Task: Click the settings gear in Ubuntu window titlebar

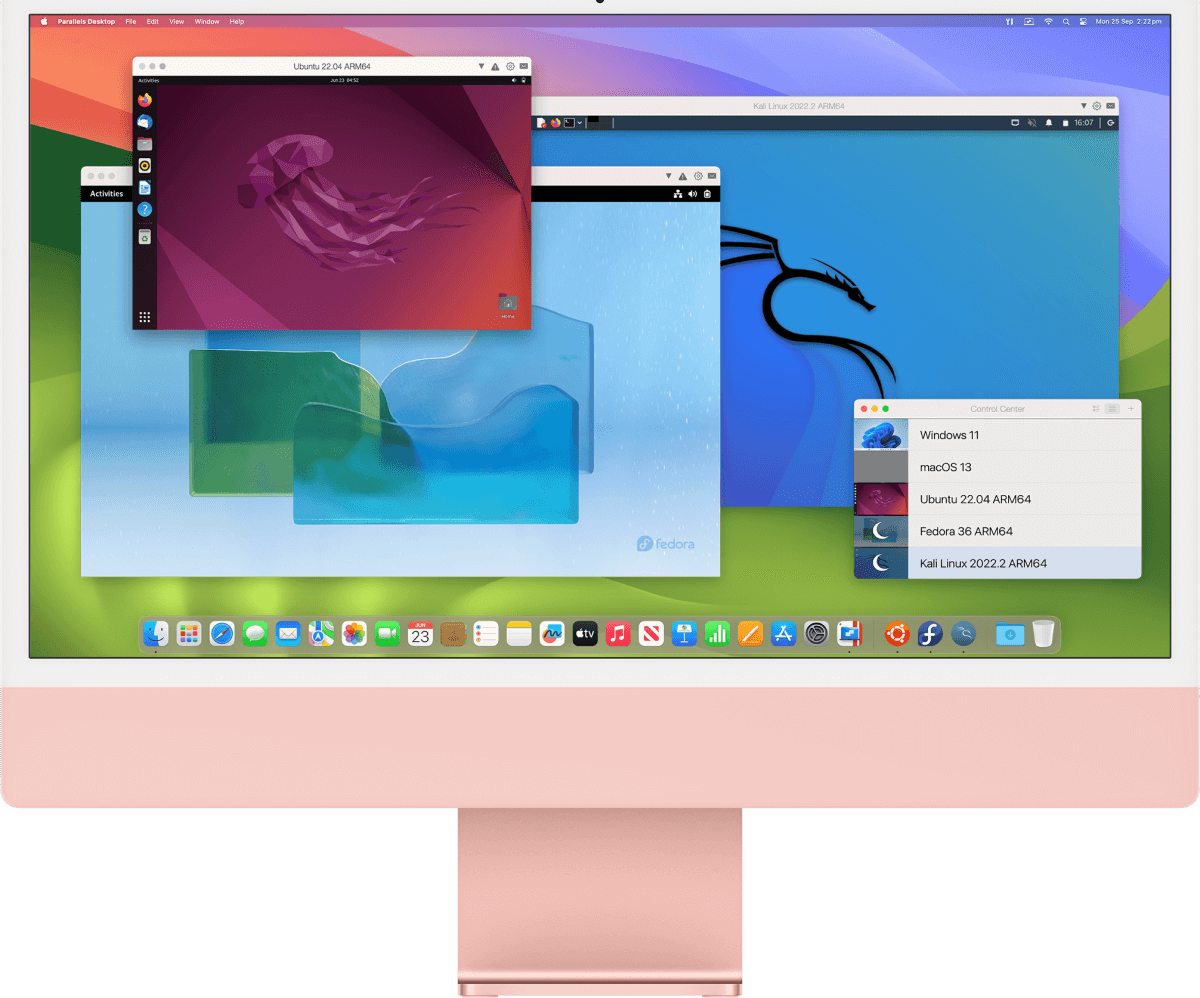Action: click(510, 66)
